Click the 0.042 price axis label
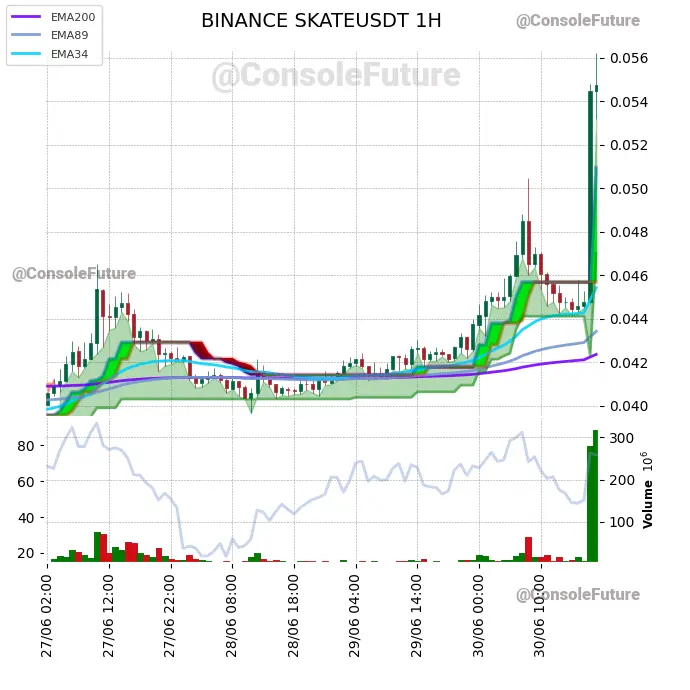 pos(629,363)
